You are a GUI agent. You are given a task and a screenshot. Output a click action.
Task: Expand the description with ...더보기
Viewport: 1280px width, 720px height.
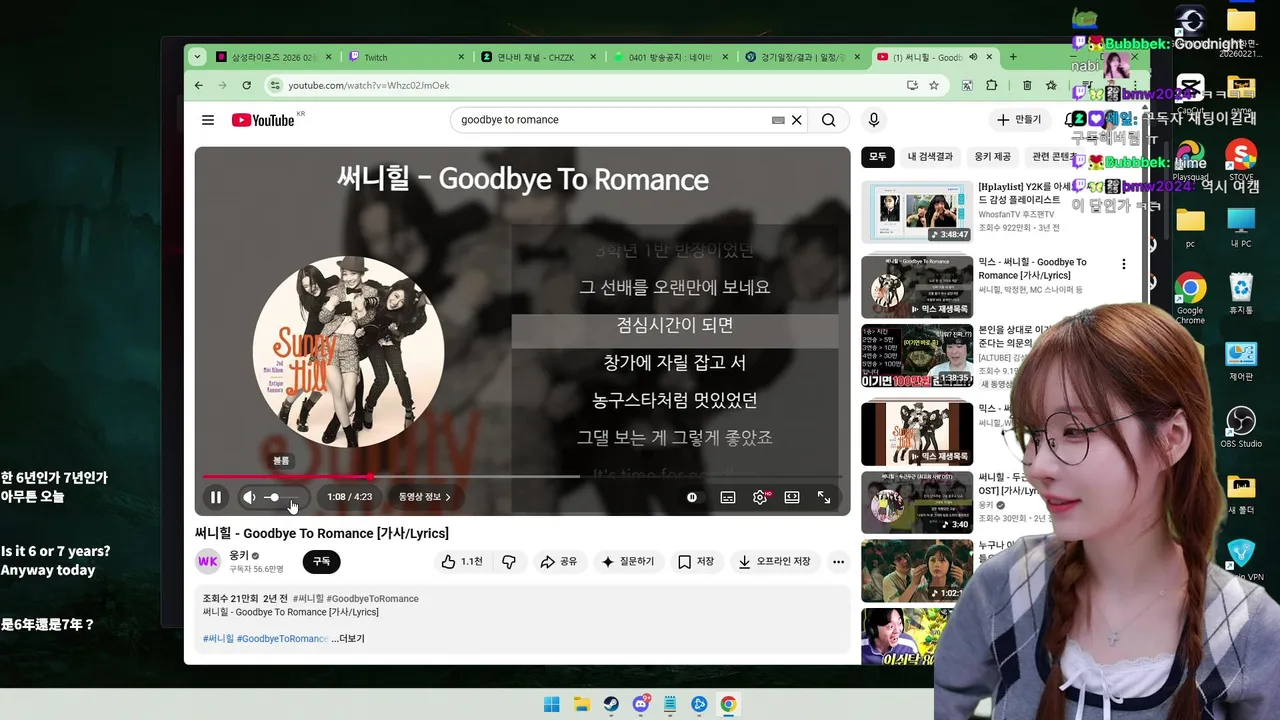click(348, 639)
